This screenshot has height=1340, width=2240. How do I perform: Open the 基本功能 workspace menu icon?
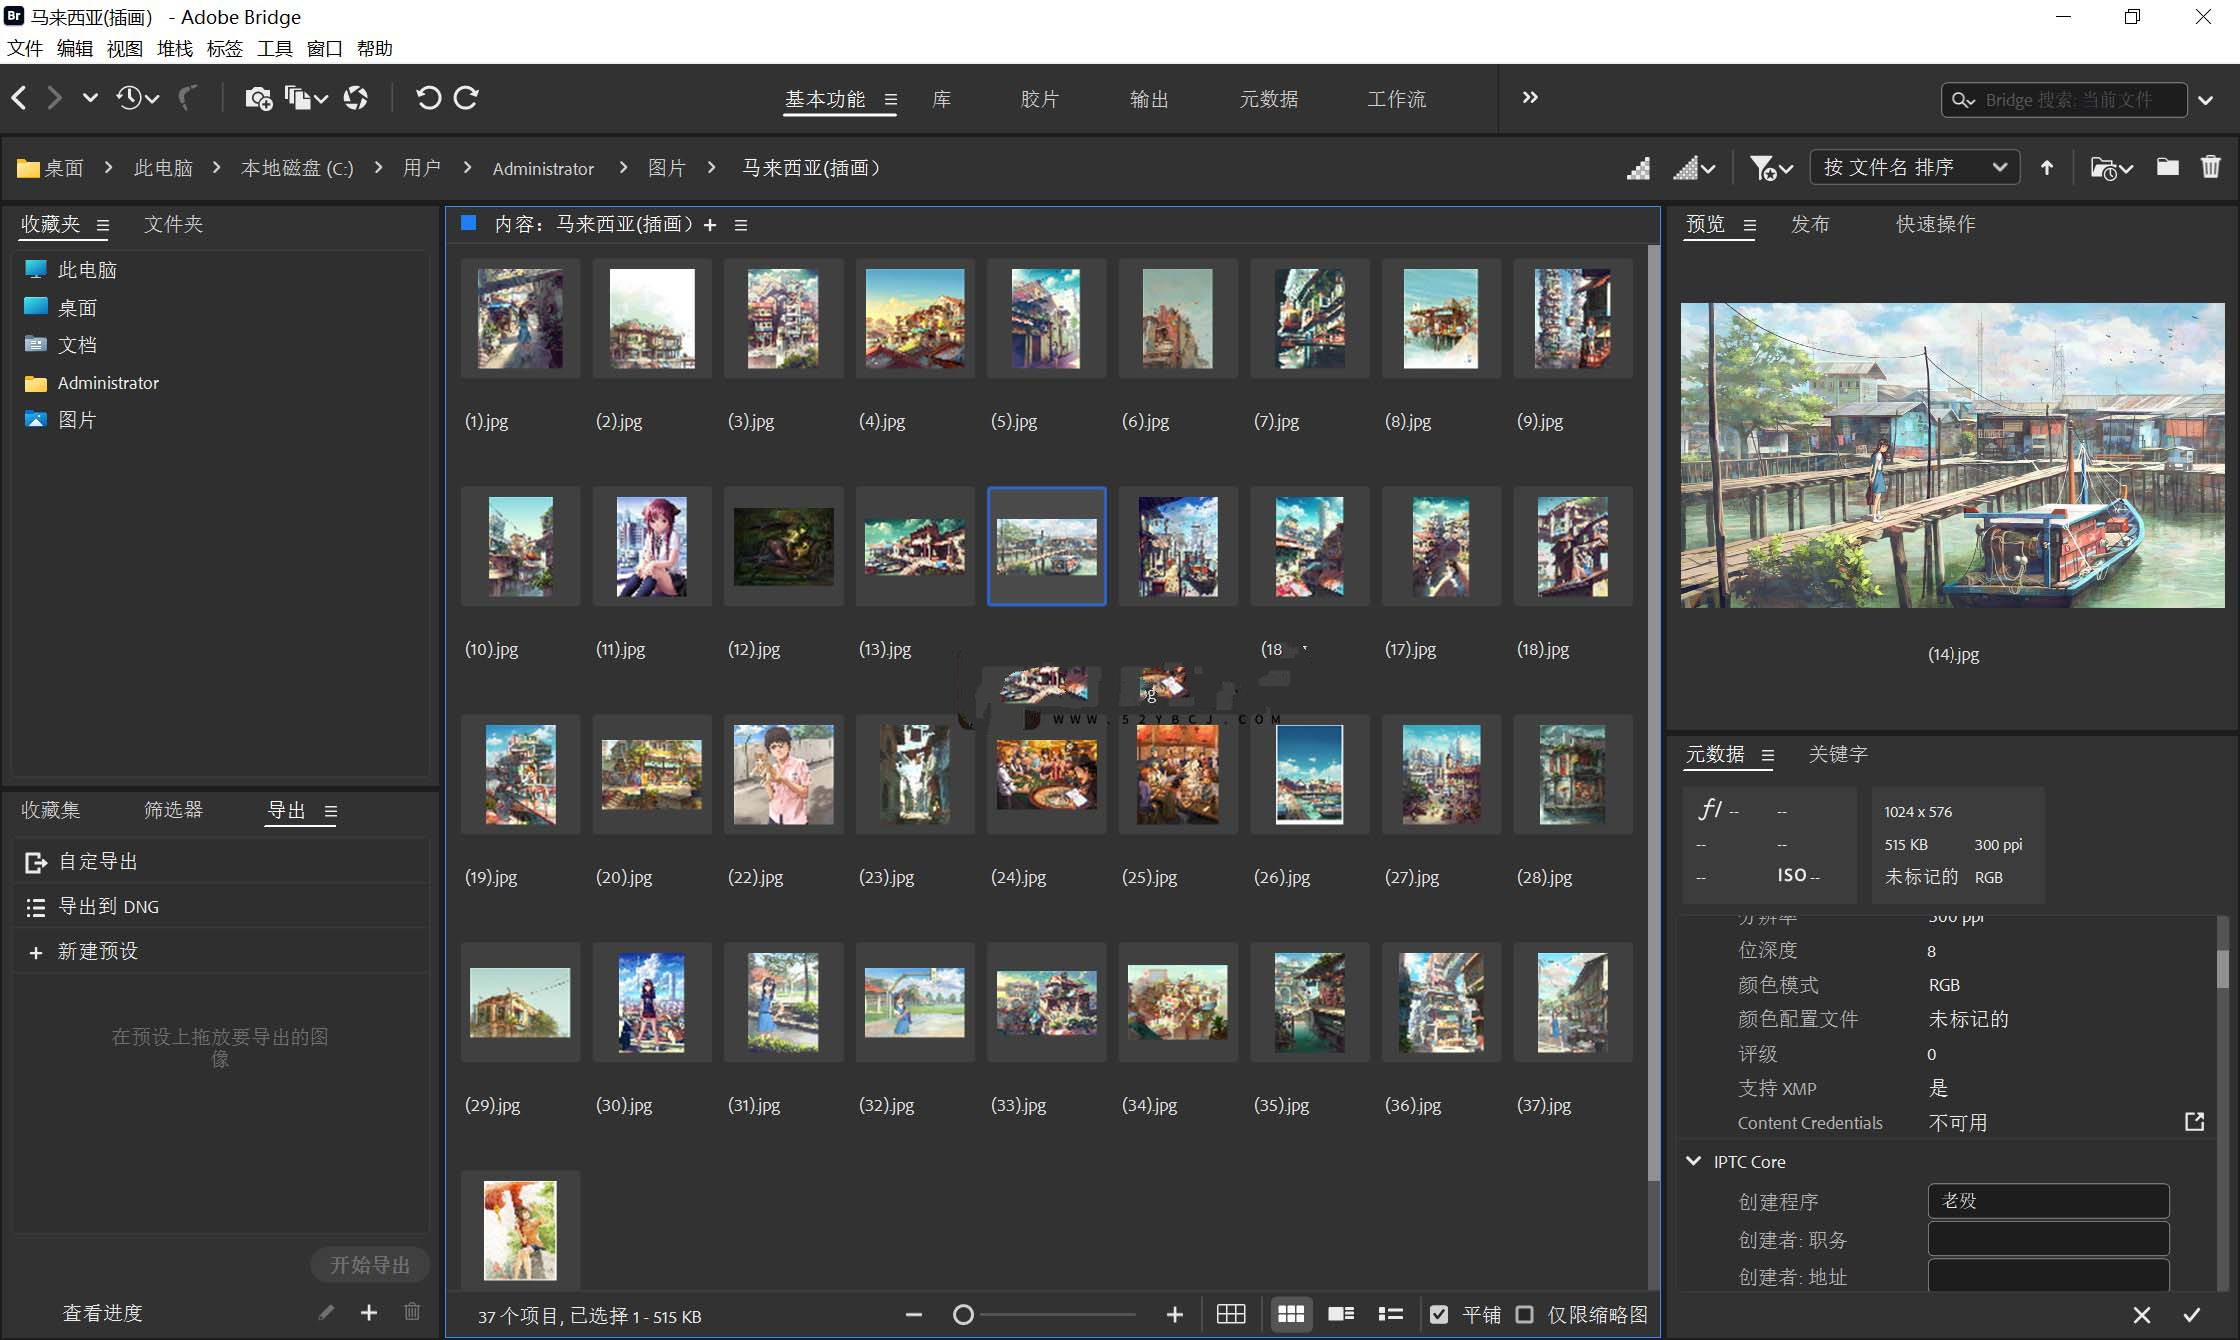pyautogui.click(x=890, y=99)
